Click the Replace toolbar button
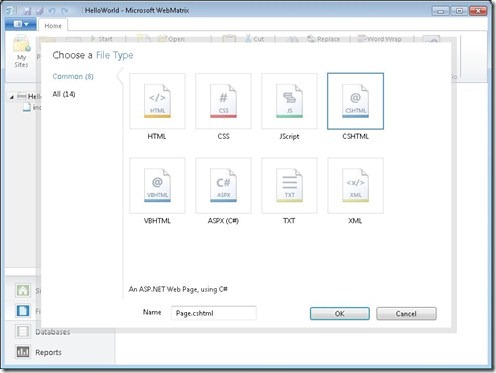Screen dimensions: 496x373 (324, 39)
